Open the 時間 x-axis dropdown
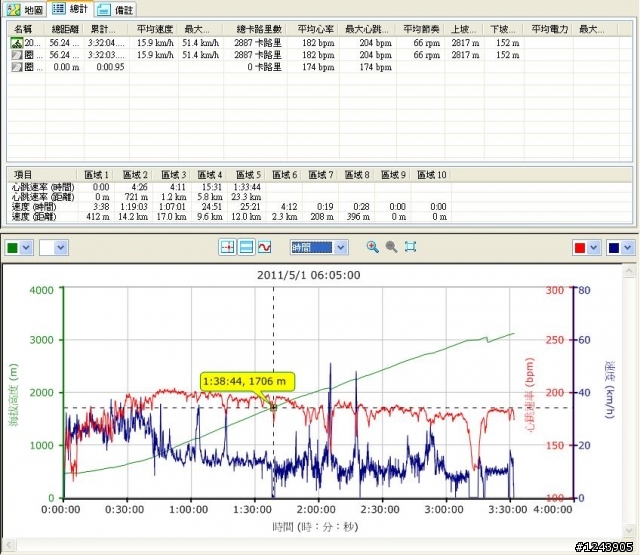Viewport: 640px width, 555px height. point(341,247)
